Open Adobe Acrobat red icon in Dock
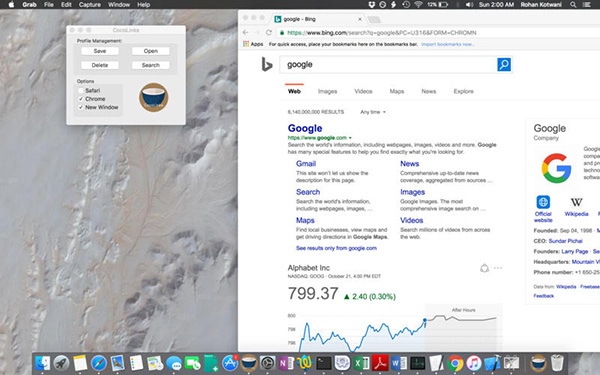600x375 pixels. point(380,363)
